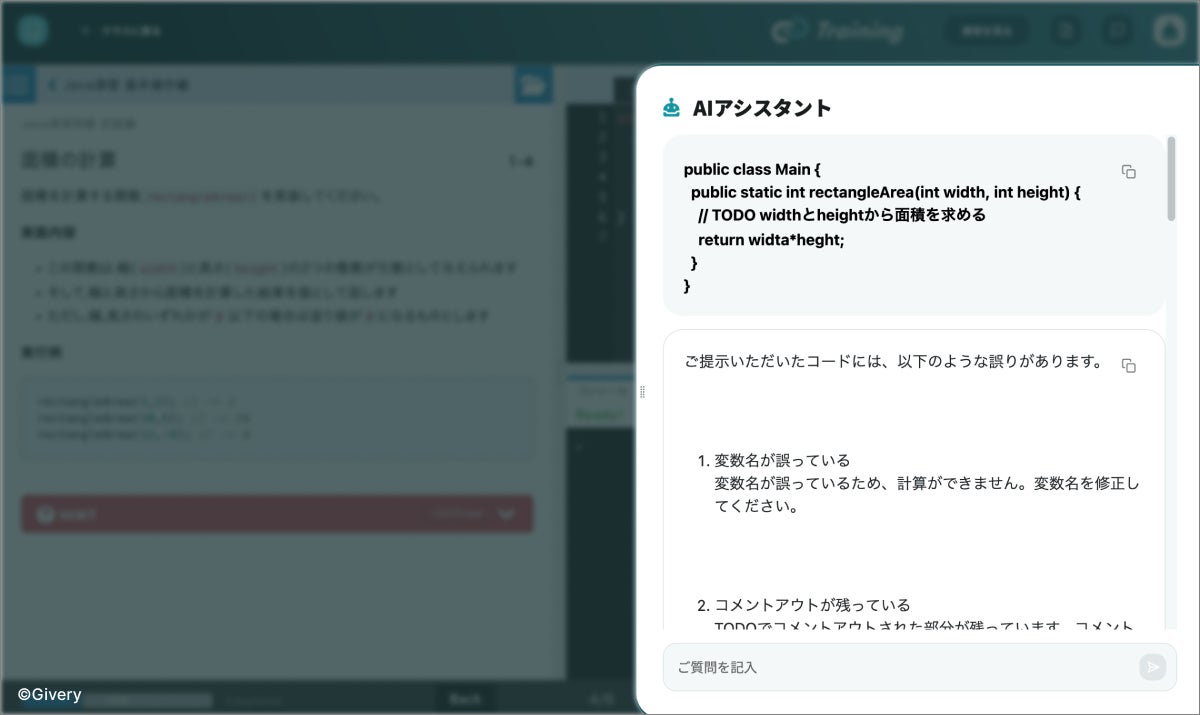This screenshot has height=715, width=1200.
Task: Click the Training logo in the header
Action: point(837,31)
